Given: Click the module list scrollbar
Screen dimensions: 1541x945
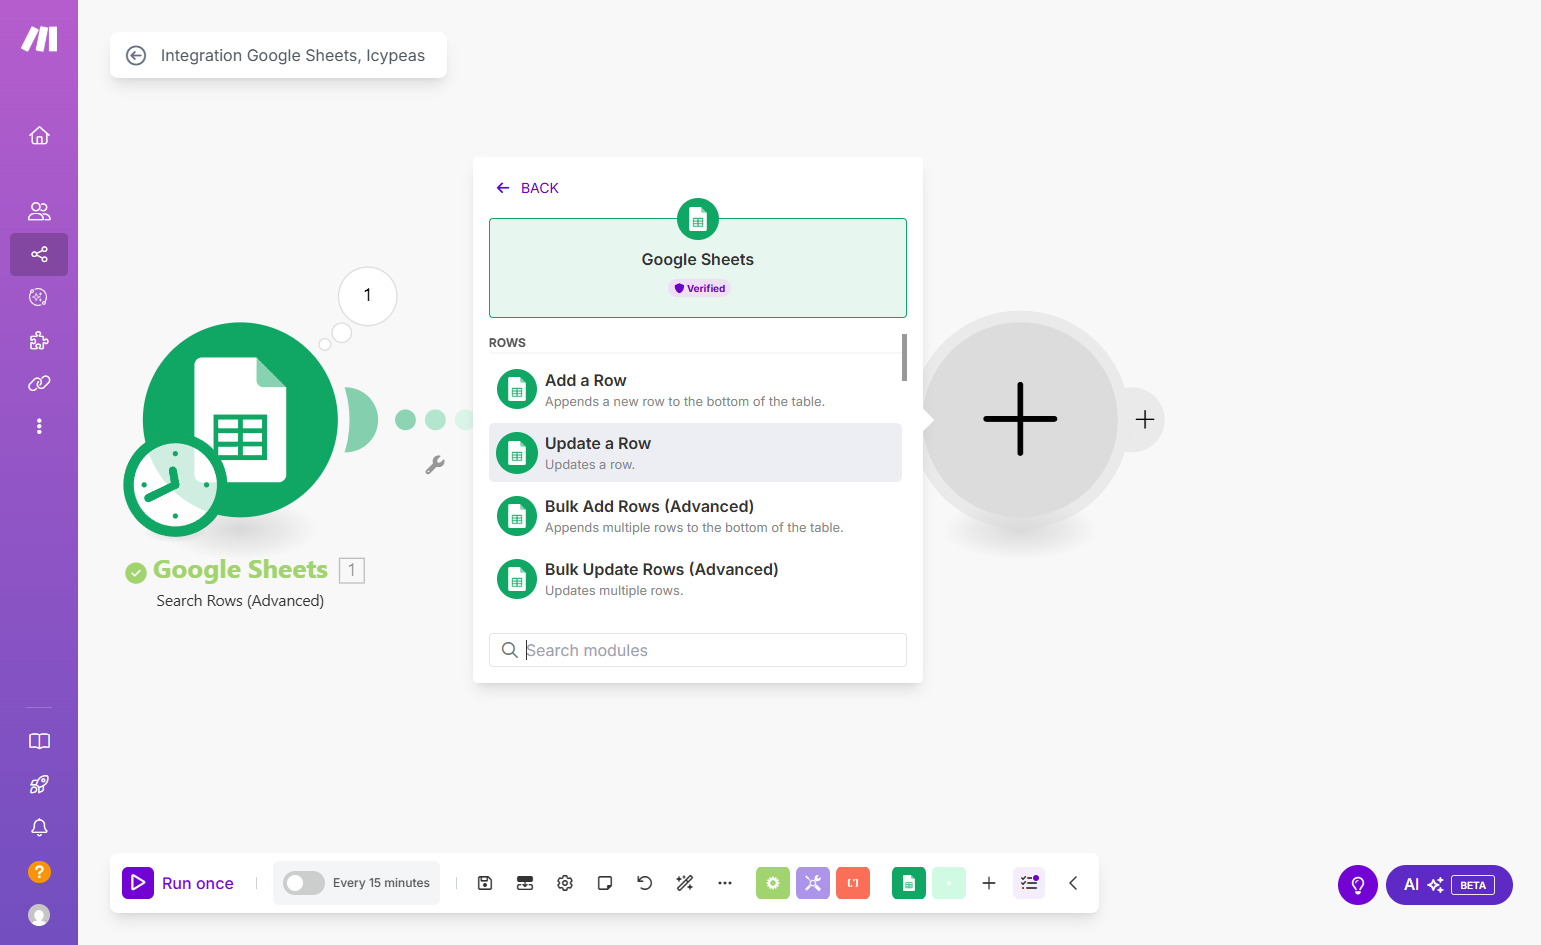Looking at the screenshot, I should (904, 357).
